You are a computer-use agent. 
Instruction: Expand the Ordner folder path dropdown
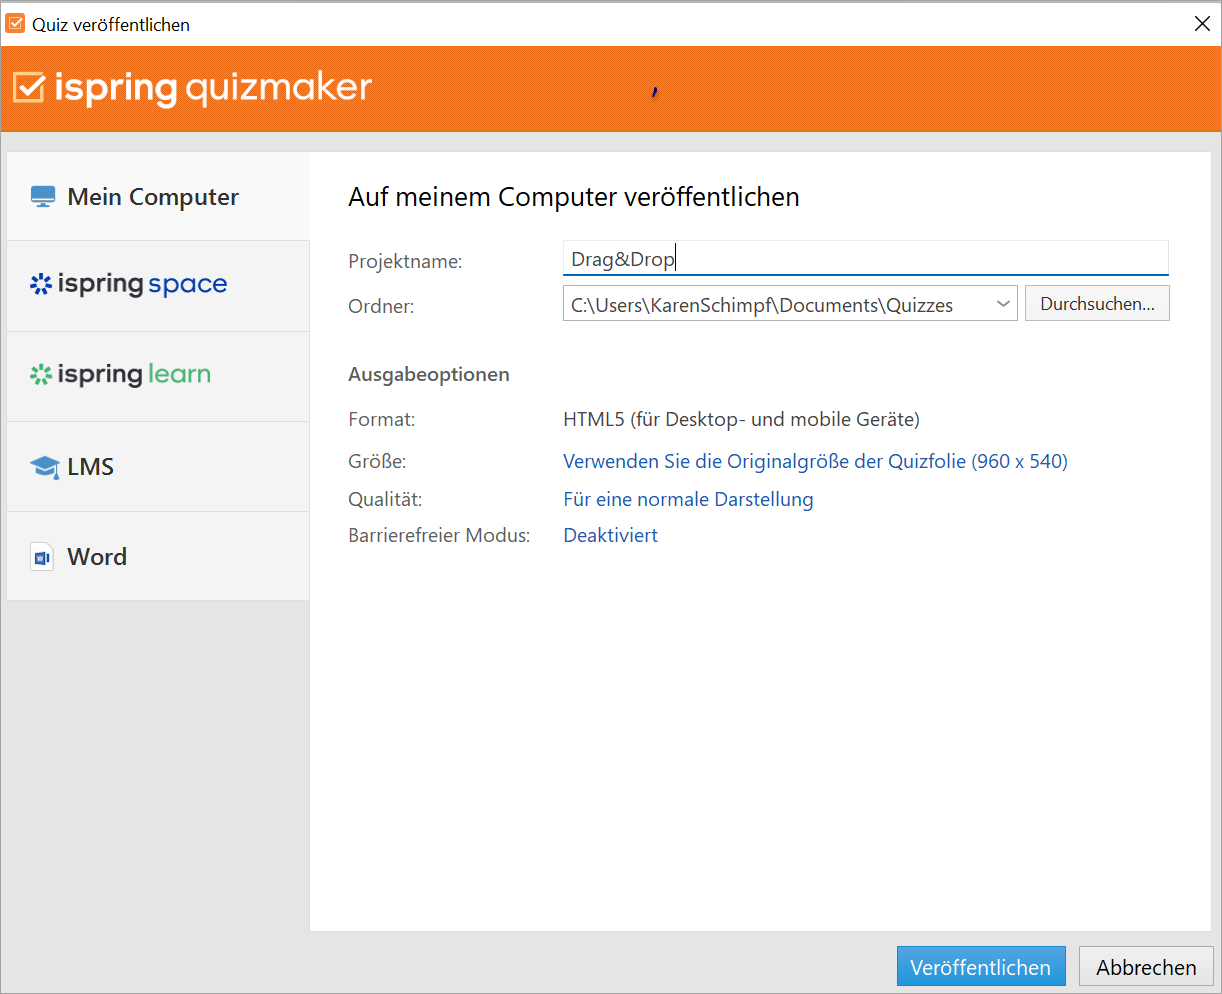click(1003, 304)
